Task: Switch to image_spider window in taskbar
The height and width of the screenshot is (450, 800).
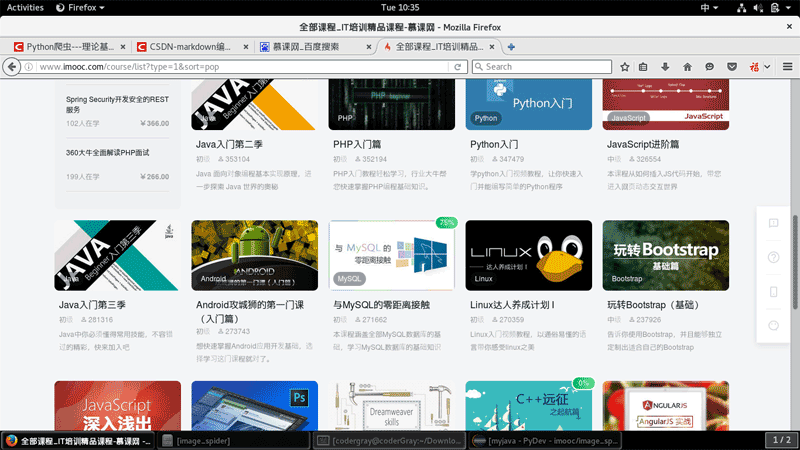Action: click(234, 440)
